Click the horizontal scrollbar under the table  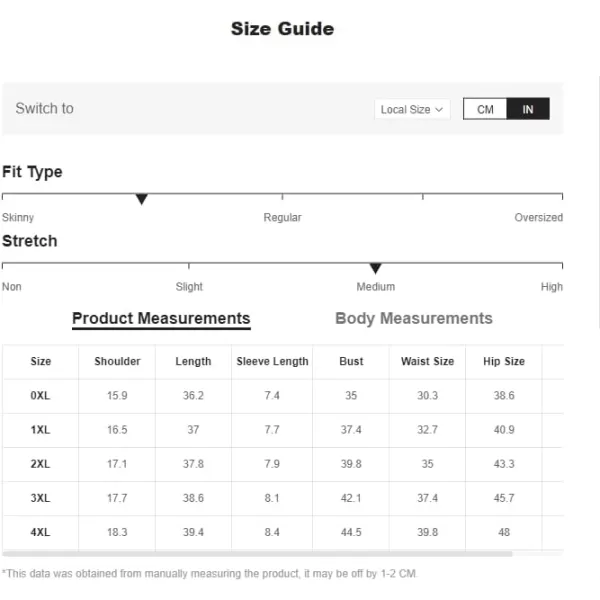click(257, 554)
